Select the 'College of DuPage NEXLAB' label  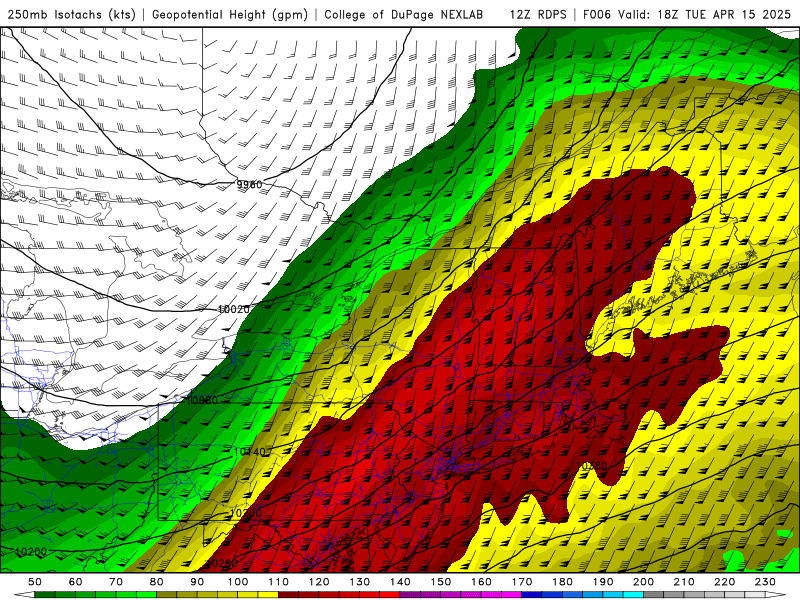(404, 14)
